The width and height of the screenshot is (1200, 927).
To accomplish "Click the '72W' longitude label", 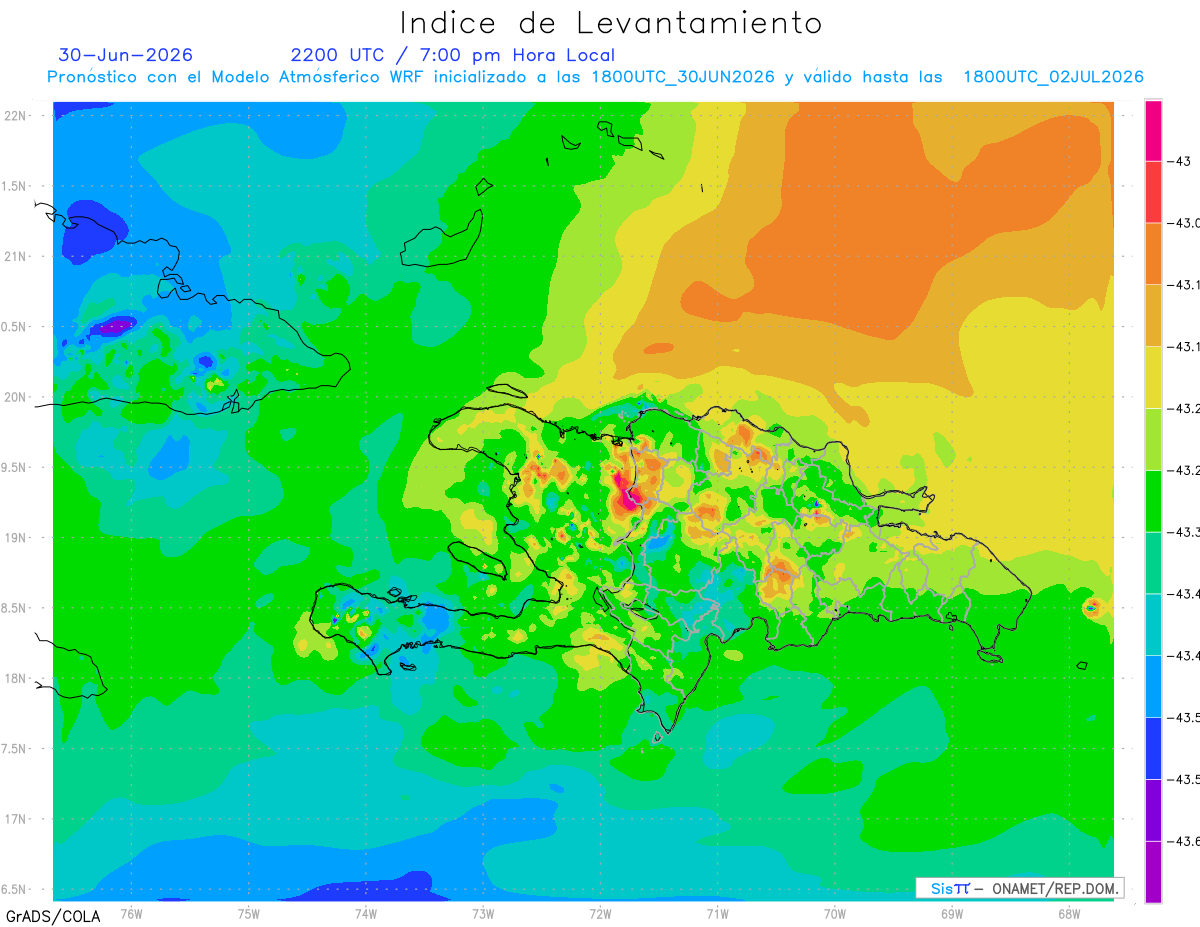I will 600,914.
